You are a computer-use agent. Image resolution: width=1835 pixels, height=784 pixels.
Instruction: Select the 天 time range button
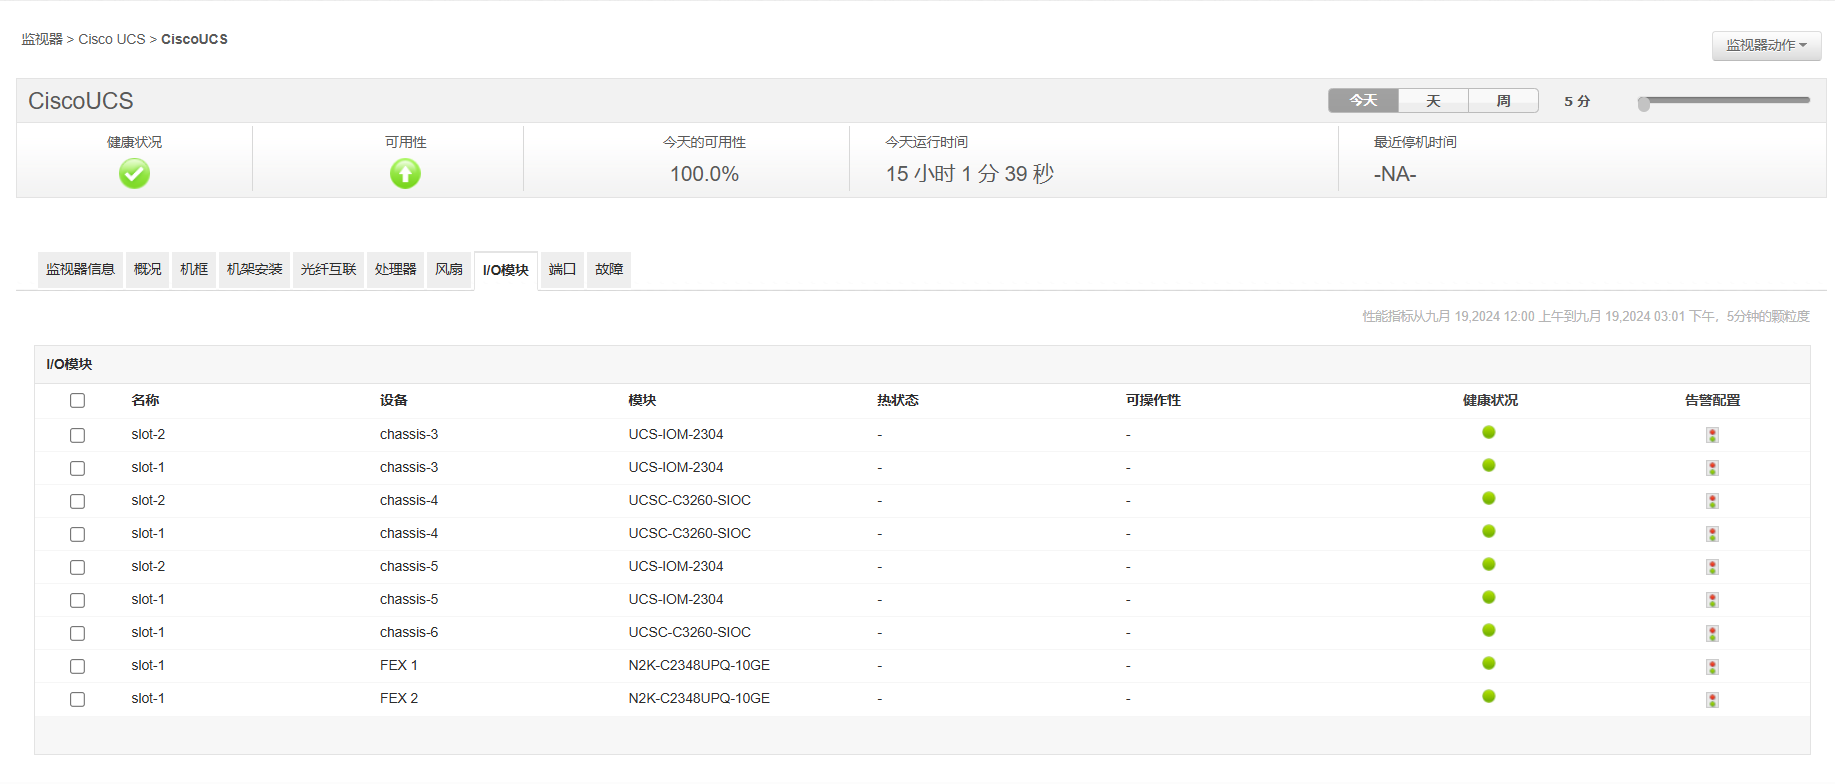pyautogui.click(x=1432, y=101)
